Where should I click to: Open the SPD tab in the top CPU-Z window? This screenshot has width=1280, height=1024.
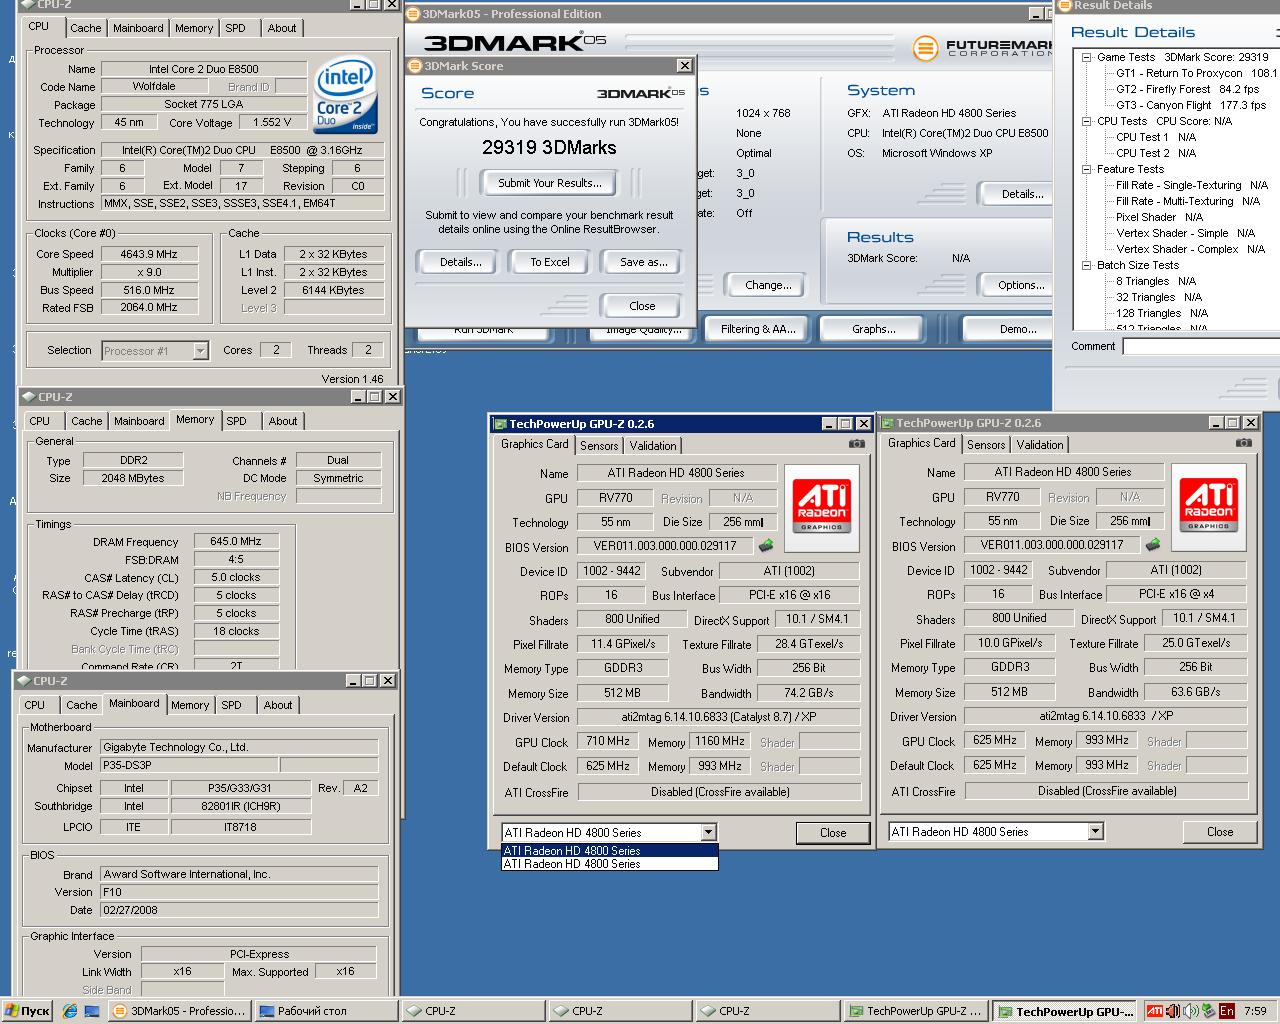click(x=236, y=28)
